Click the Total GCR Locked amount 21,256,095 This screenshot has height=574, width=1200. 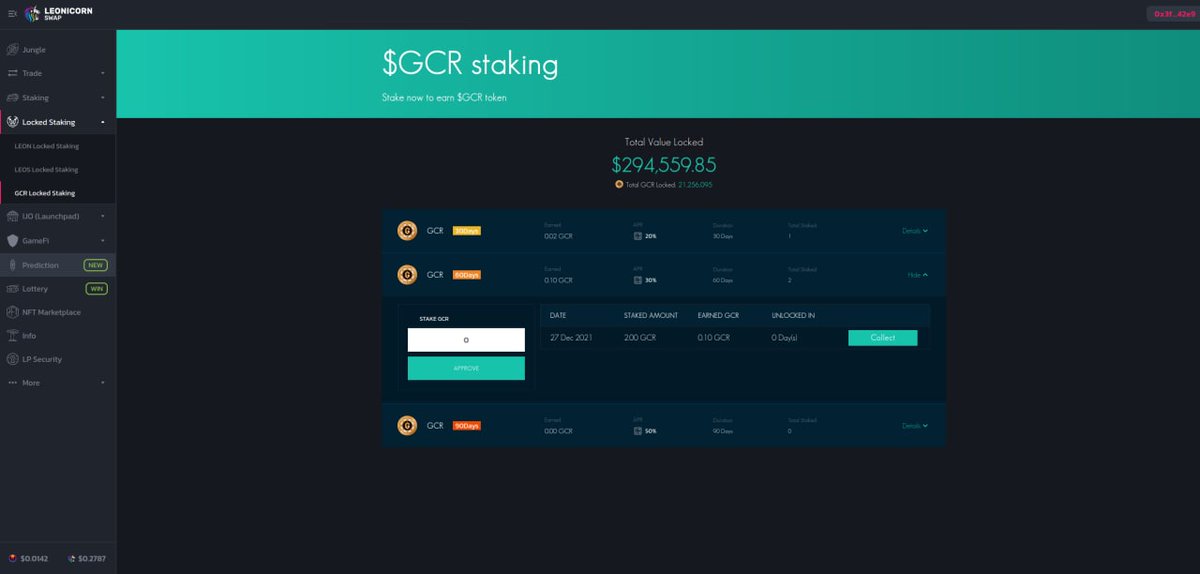coord(695,185)
